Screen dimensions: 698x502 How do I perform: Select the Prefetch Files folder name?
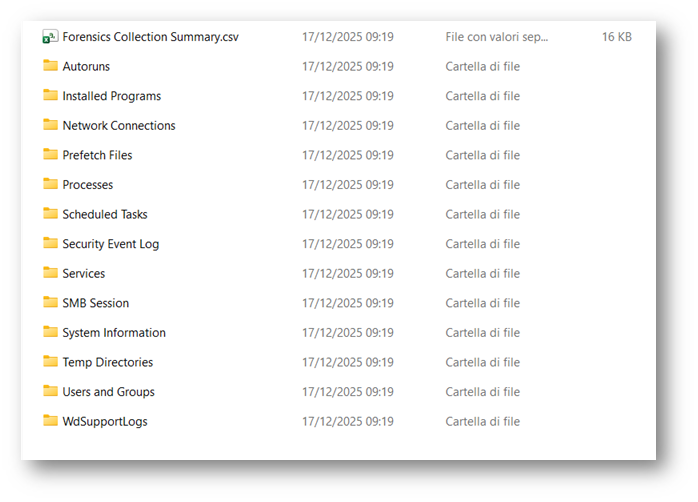click(x=97, y=155)
